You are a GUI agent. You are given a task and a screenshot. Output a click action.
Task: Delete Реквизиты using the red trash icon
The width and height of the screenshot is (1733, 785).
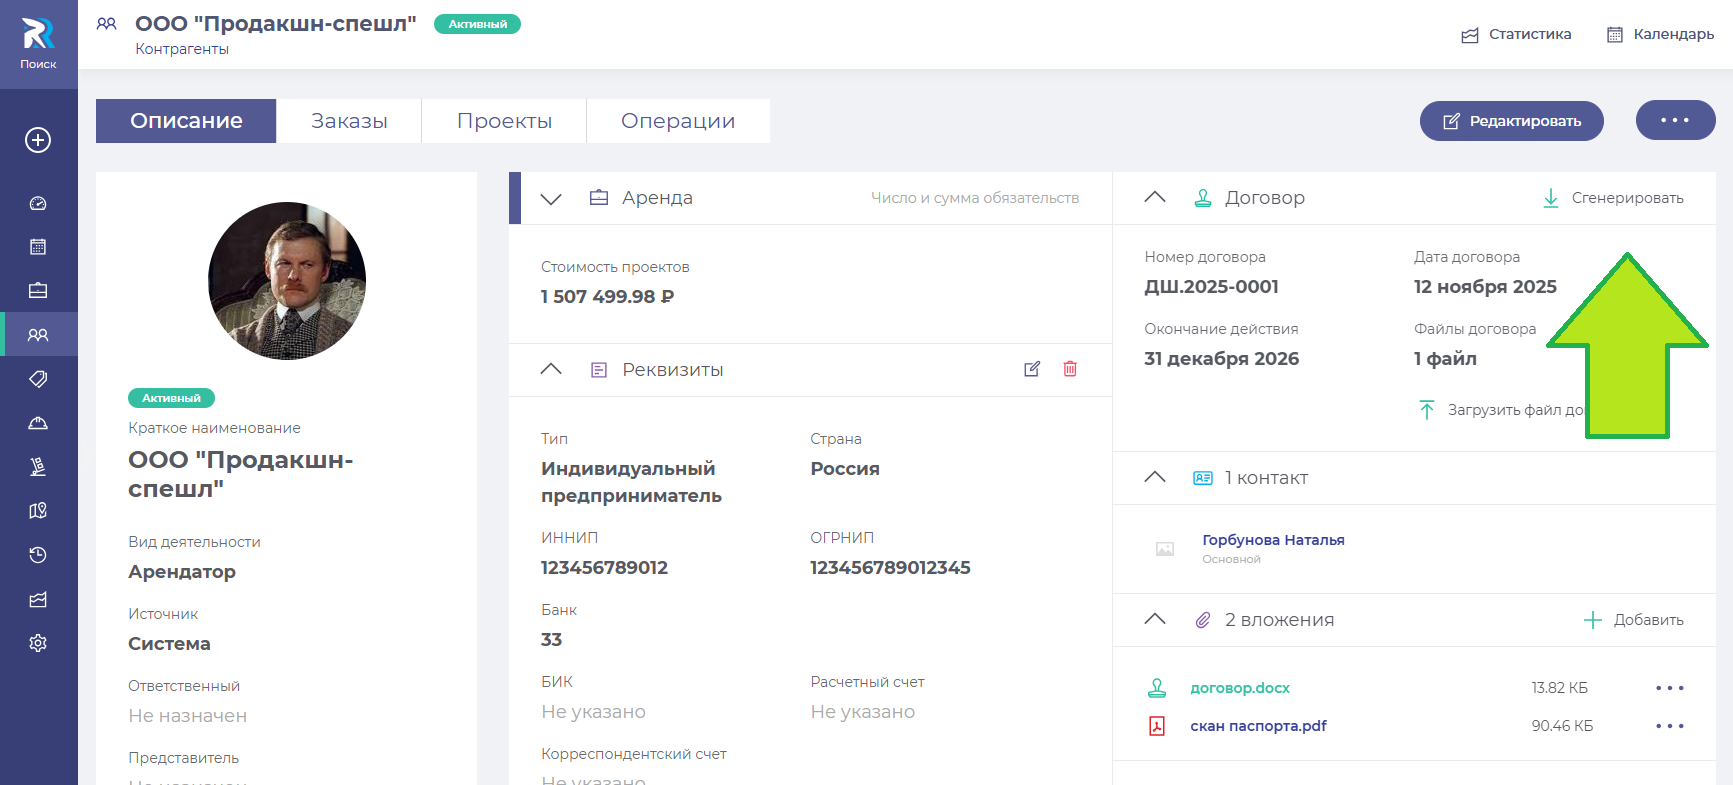[x=1070, y=369]
